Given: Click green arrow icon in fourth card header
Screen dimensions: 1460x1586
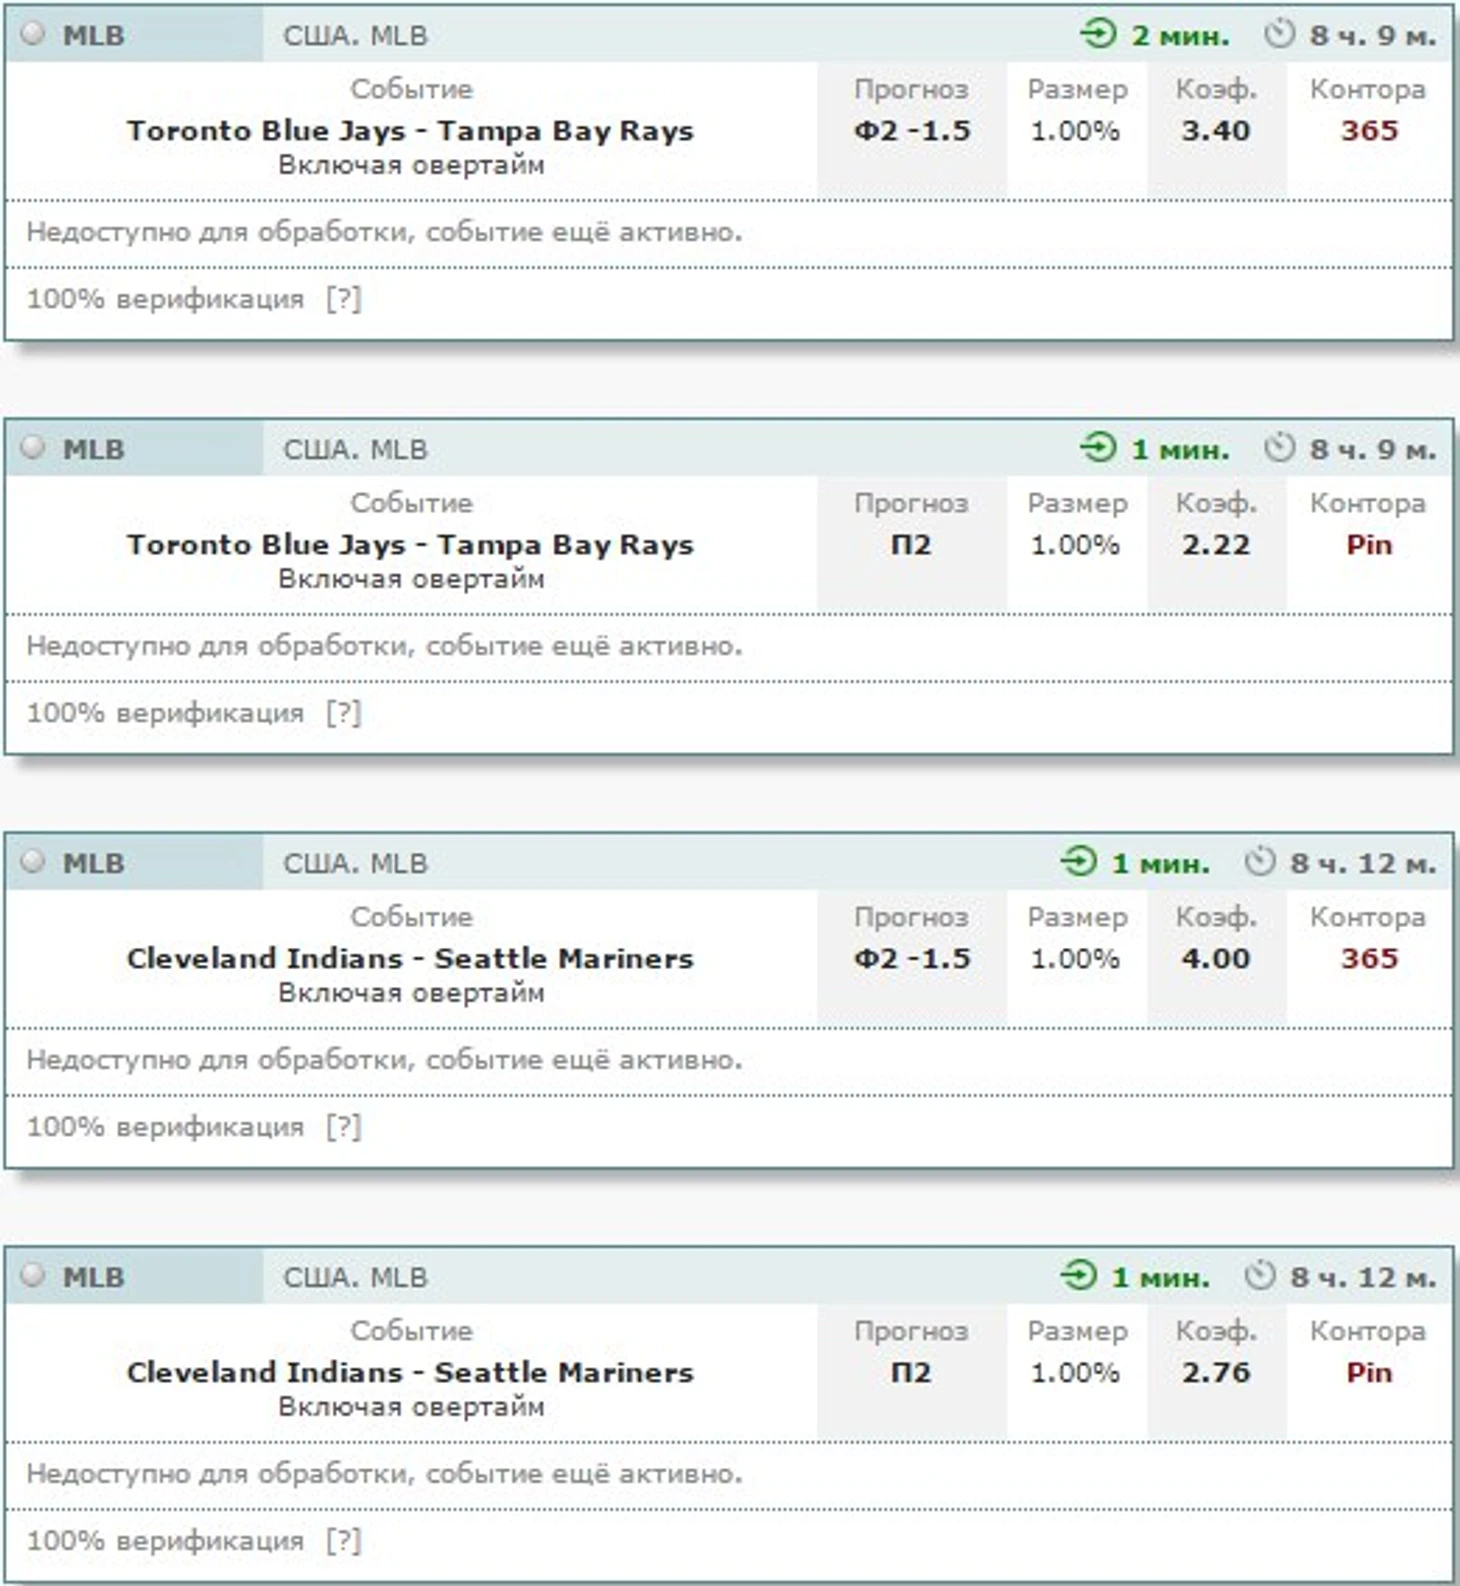Looking at the screenshot, I should point(1079,1275).
